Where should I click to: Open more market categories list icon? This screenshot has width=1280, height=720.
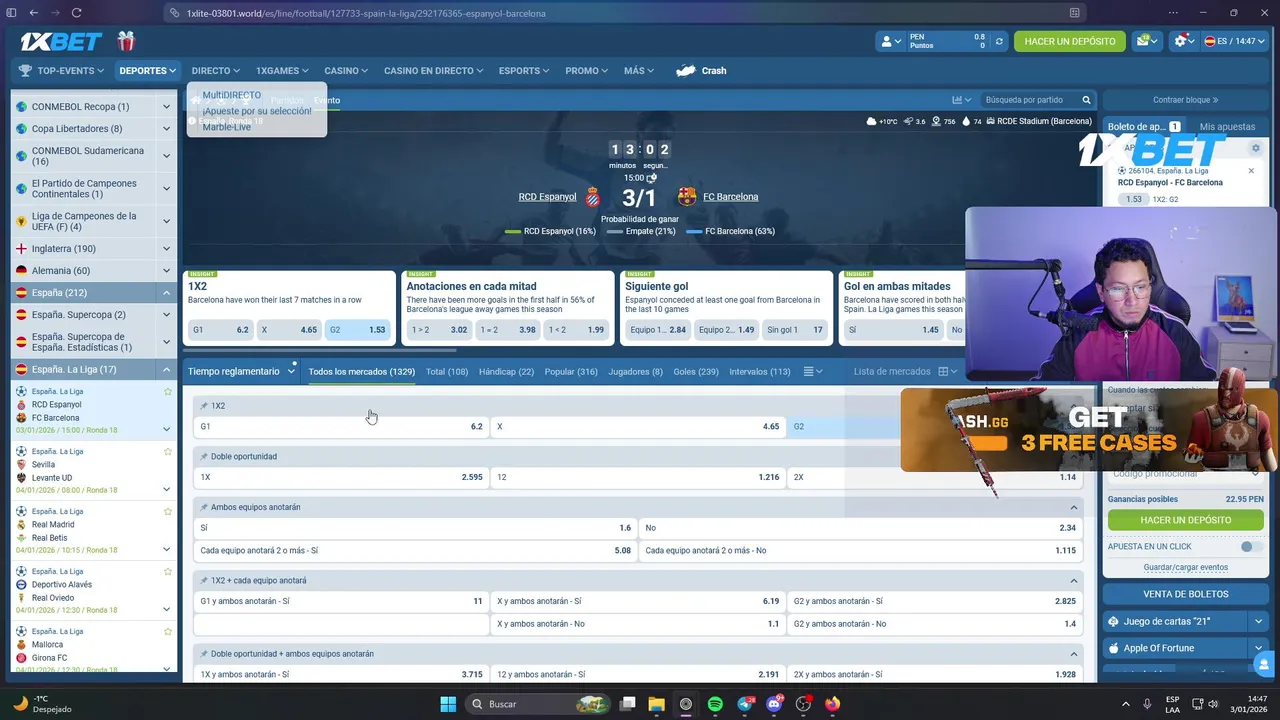click(812, 372)
